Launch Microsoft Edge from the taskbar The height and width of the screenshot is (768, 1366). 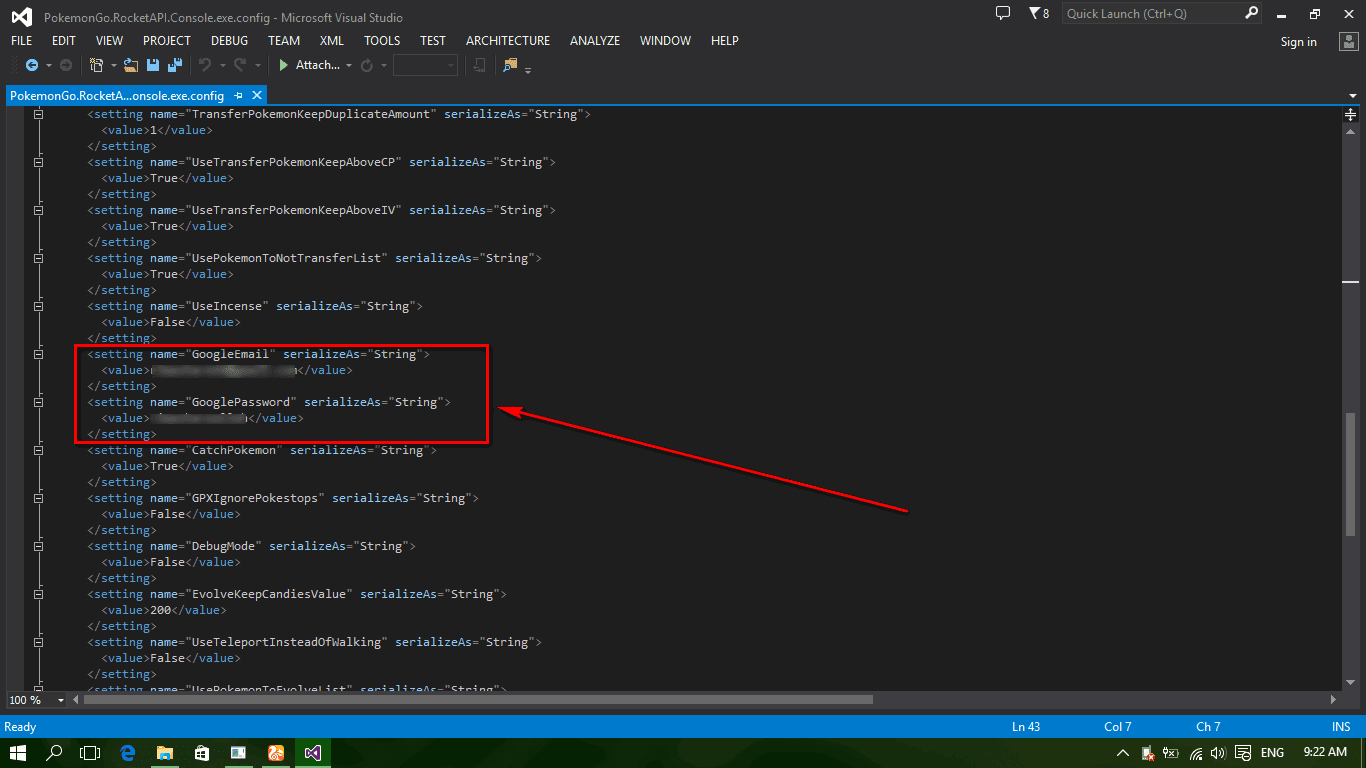click(x=128, y=753)
